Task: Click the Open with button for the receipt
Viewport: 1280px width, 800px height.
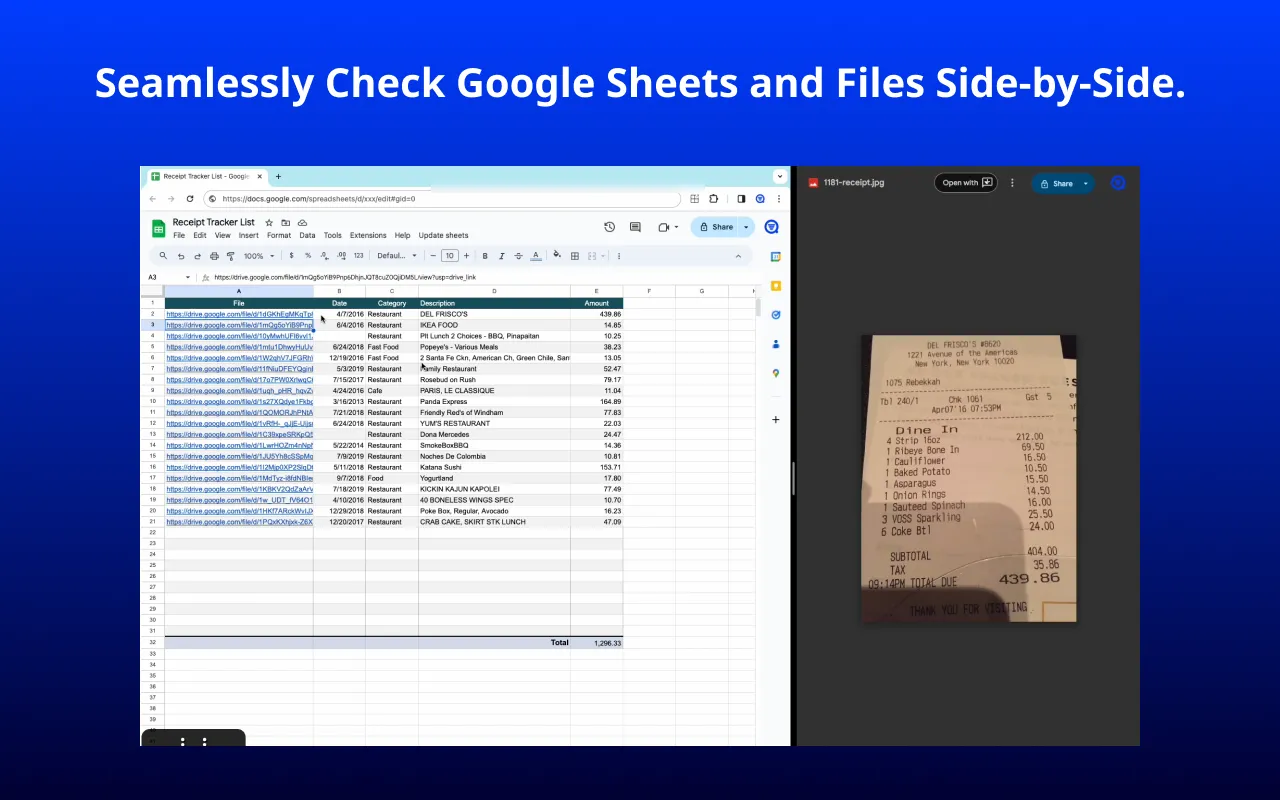Action: 963,182
